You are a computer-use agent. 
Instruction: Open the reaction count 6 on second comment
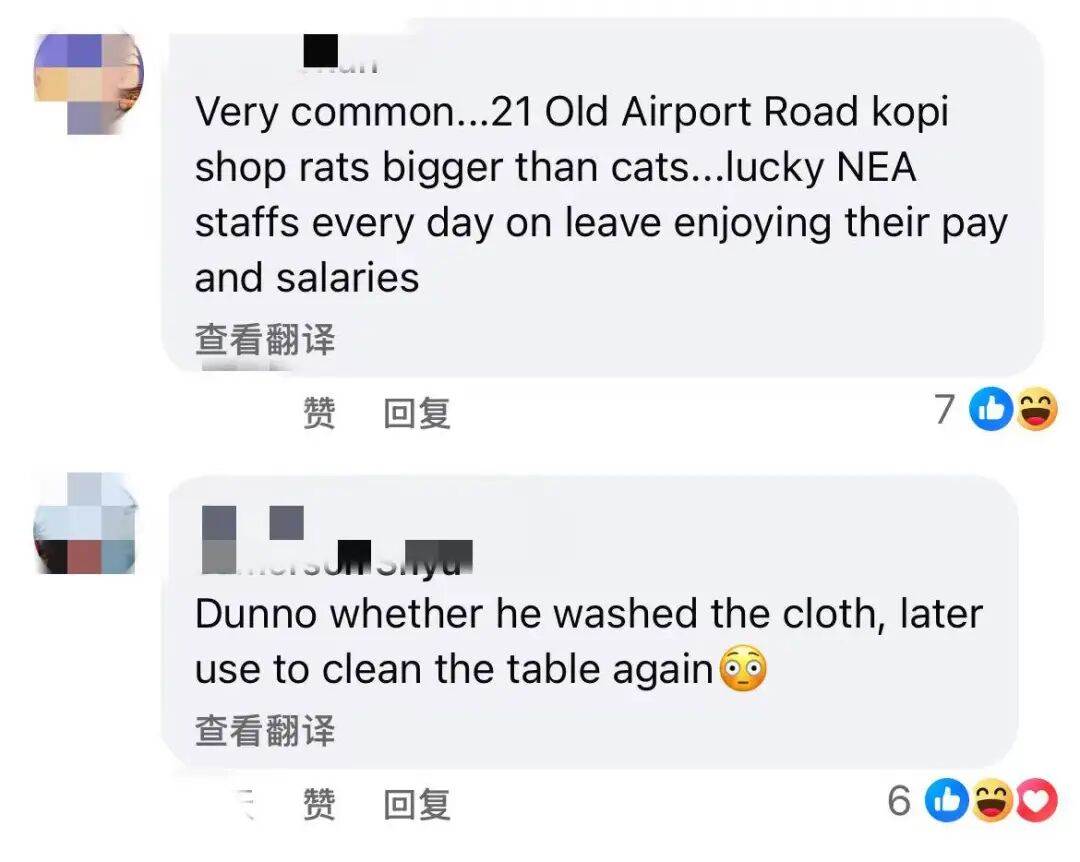[x=899, y=800]
